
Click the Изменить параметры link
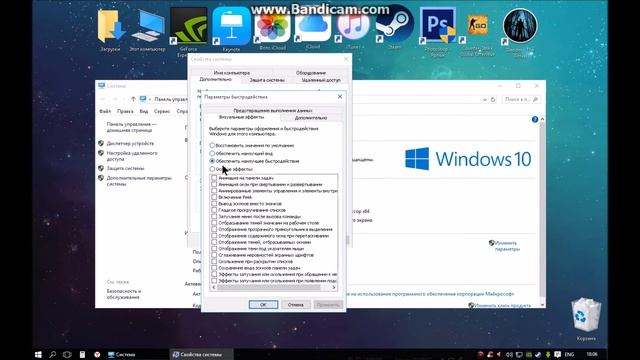click(507, 246)
